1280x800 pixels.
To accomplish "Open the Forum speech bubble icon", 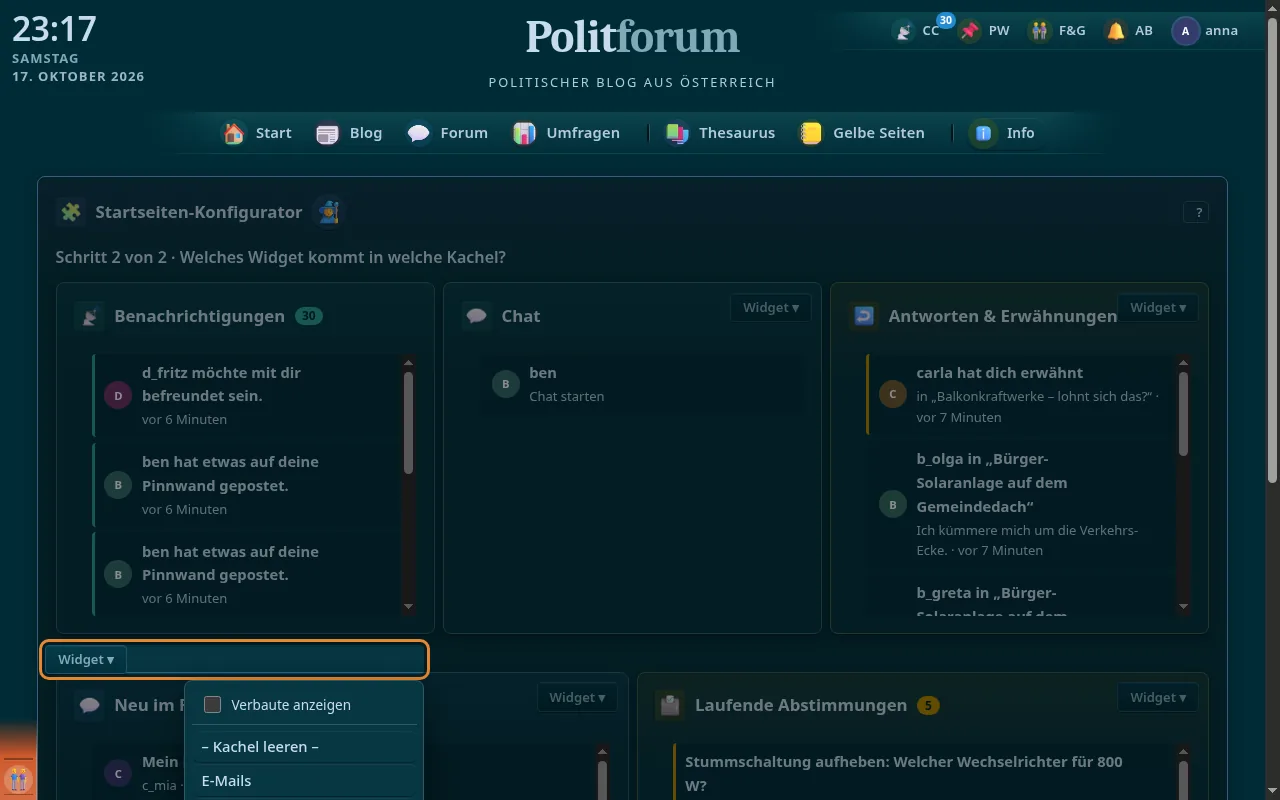I will coord(419,133).
